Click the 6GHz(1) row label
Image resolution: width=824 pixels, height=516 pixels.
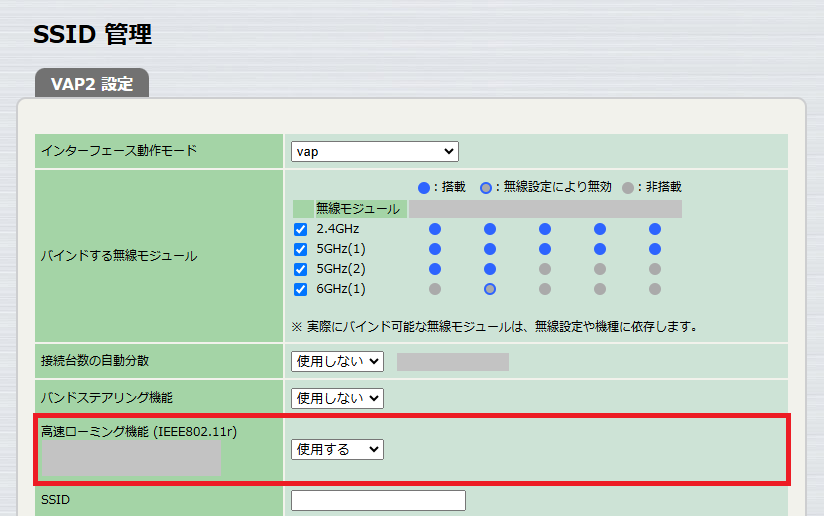[341, 289]
